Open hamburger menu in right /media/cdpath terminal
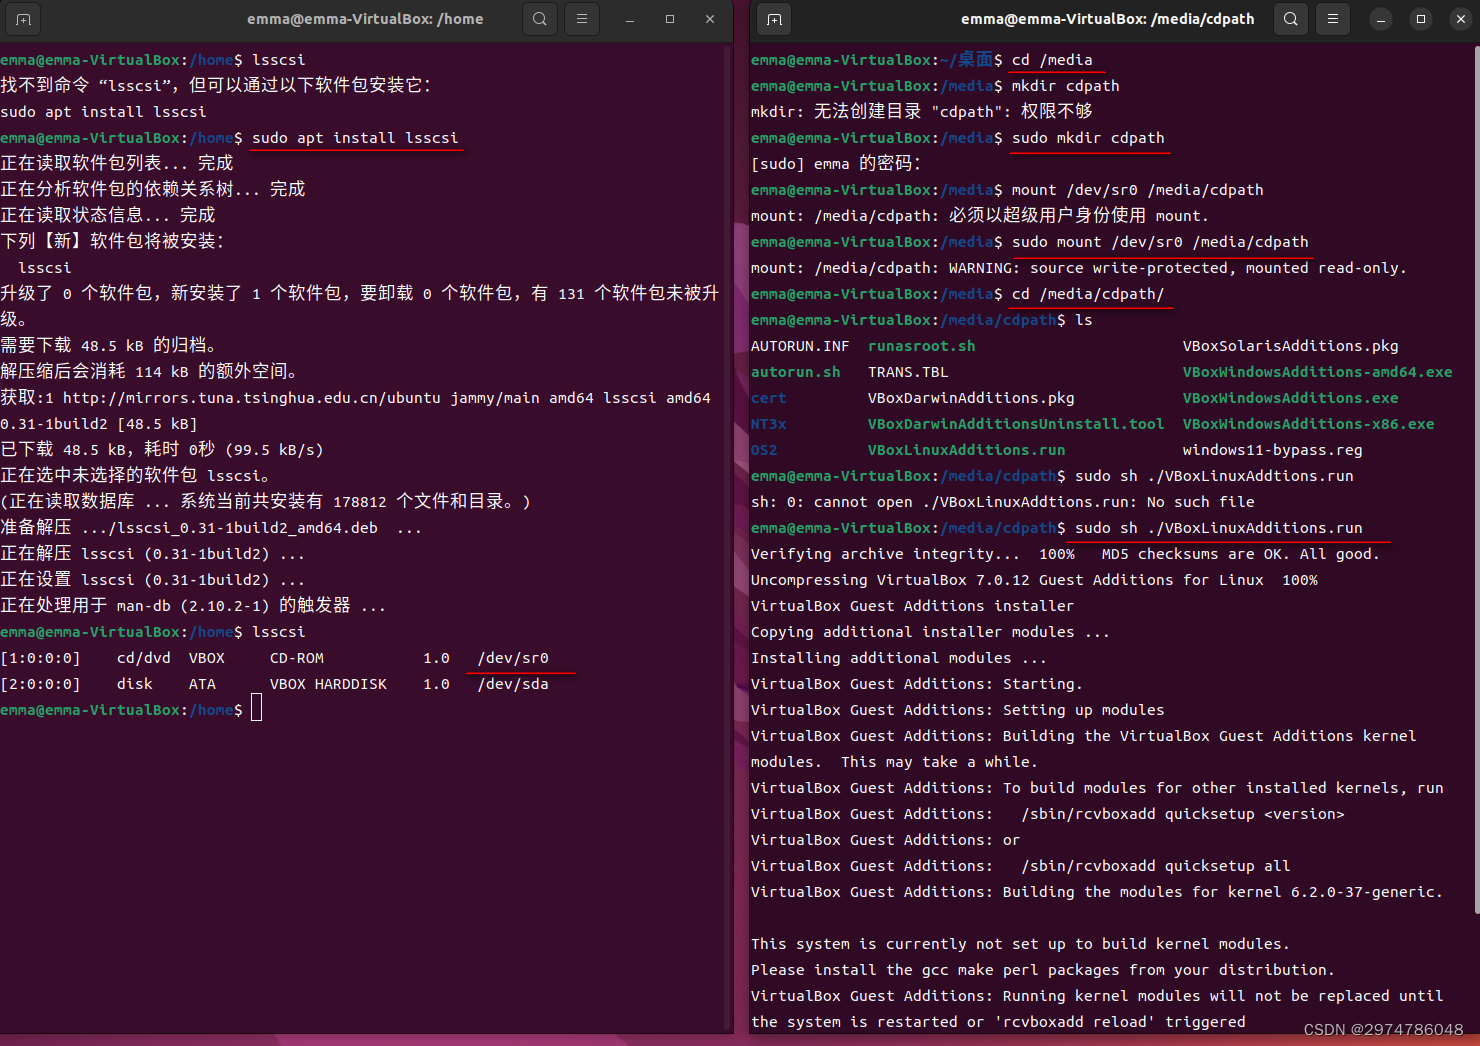This screenshot has height=1046, width=1480. click(x=1333, y=19)
